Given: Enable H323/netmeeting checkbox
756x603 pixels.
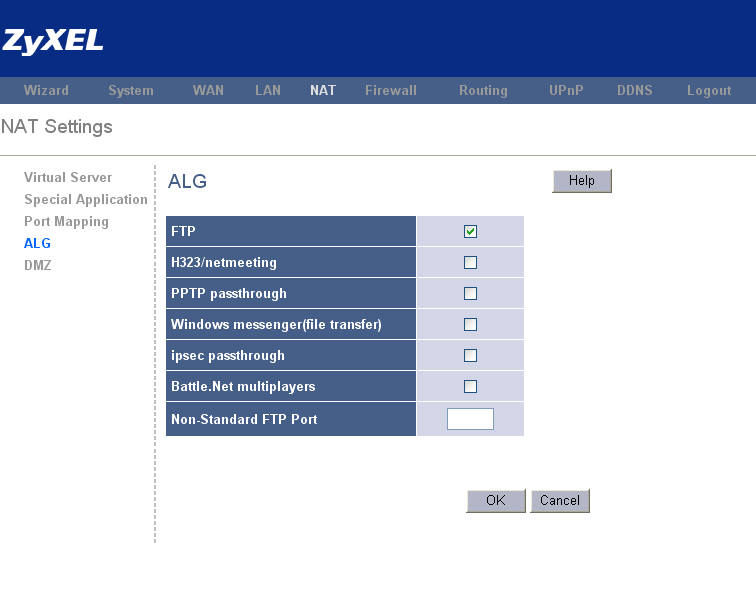Looking at the screenshot, I should pos(470,263).
